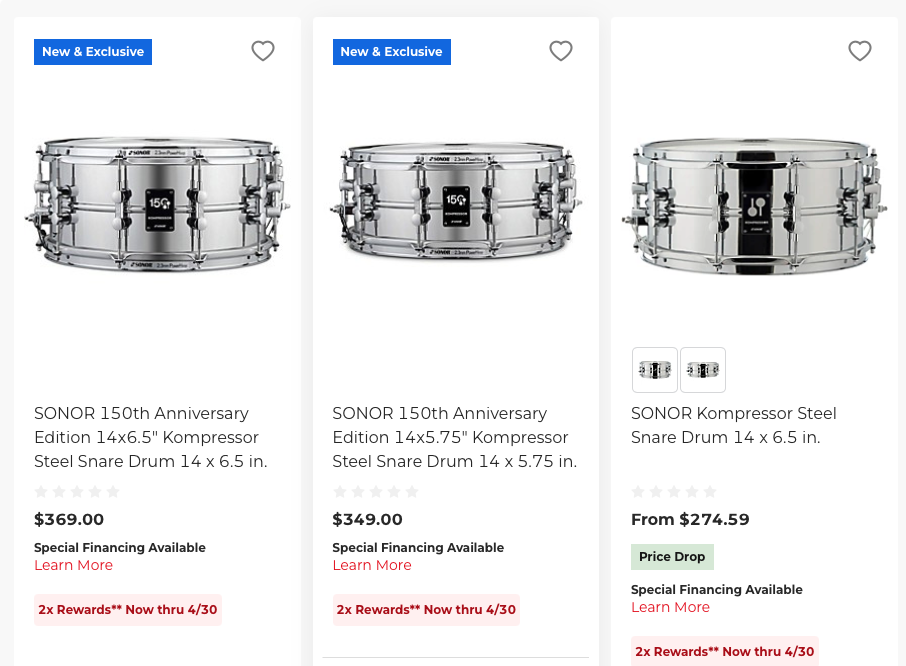Click Learn More under the $369.00 snare

coord(73,565)
